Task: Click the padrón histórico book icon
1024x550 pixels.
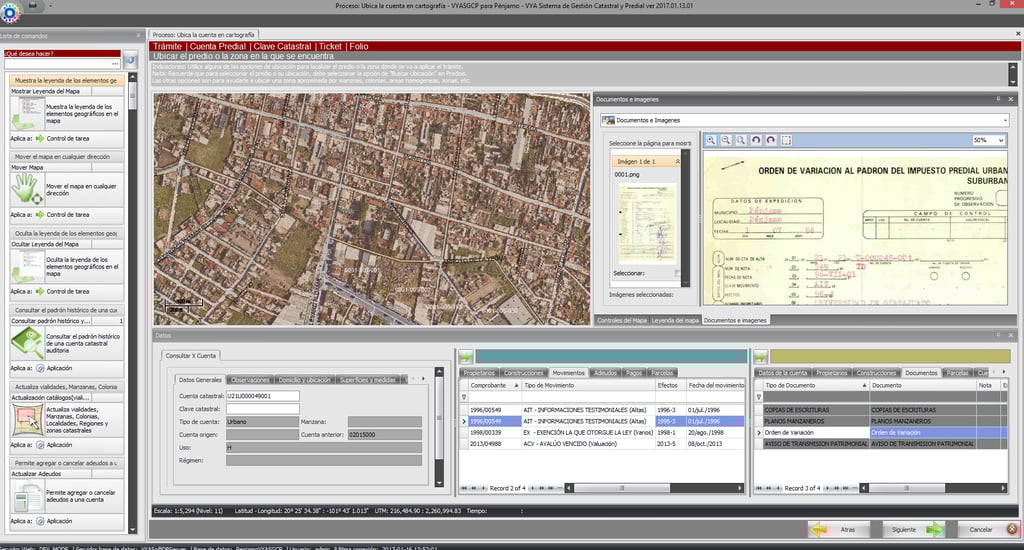Action: (27, 343)
